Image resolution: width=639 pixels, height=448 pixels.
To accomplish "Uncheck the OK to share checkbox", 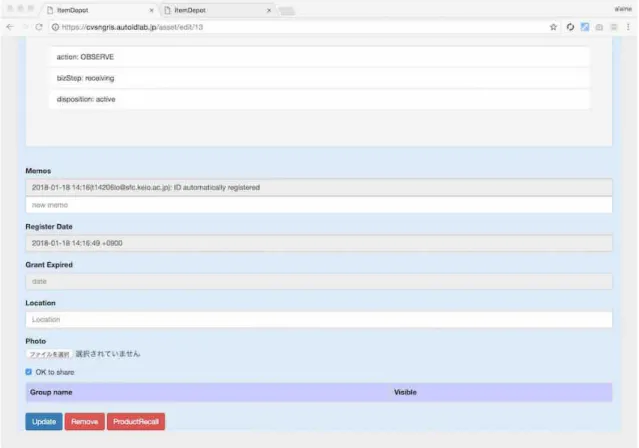I will pos(29,372).
